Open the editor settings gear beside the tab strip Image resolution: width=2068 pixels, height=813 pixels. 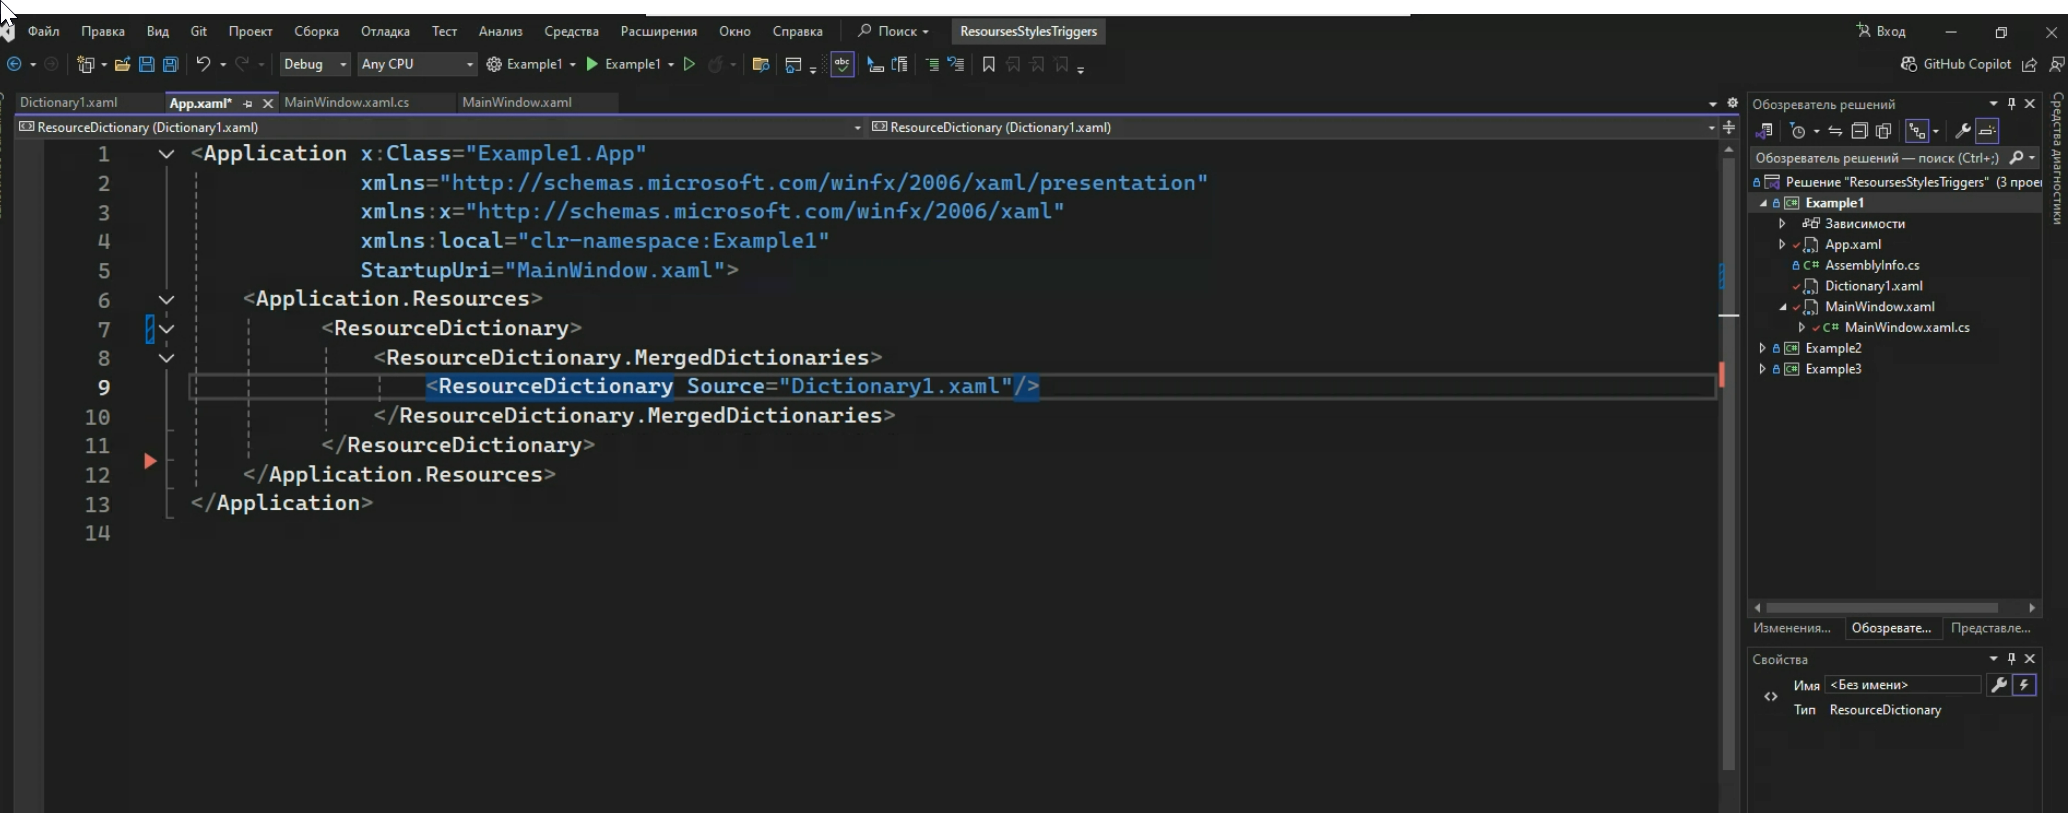1733,103
